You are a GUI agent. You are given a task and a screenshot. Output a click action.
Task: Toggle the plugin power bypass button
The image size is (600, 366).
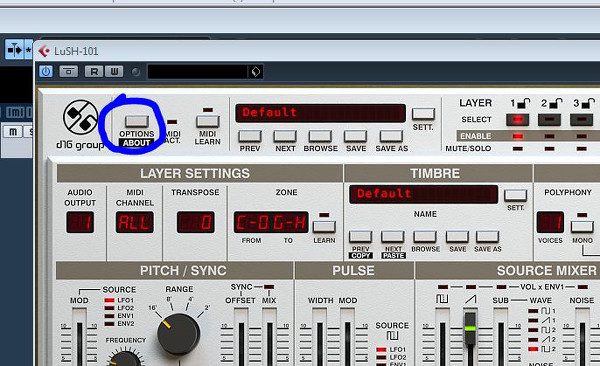pos(46,72)
